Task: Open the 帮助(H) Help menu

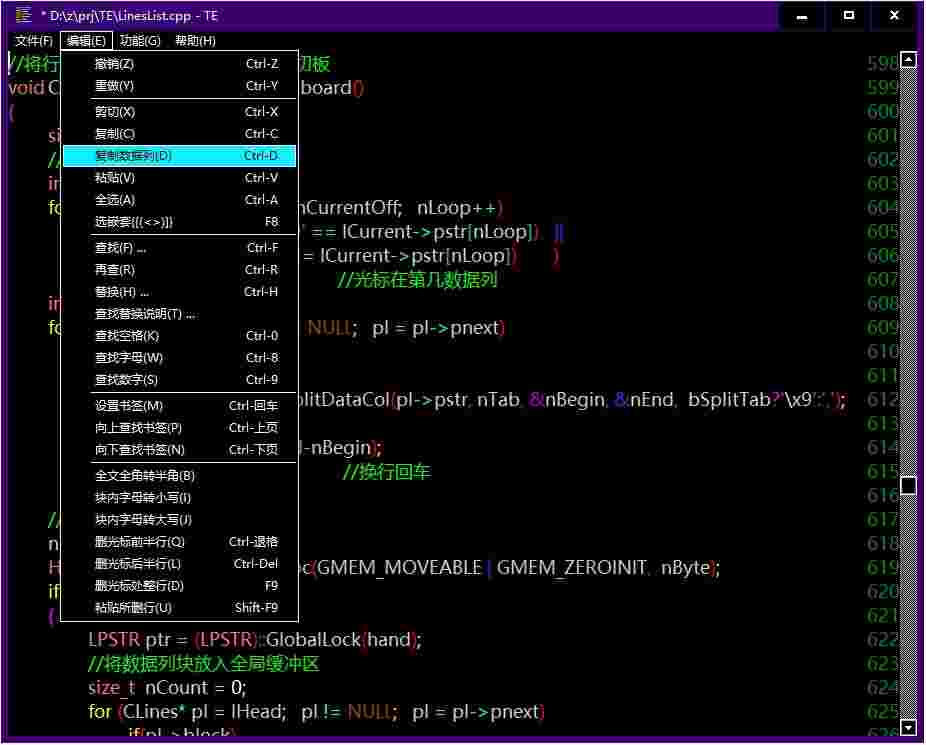Action: pos(196,40)
